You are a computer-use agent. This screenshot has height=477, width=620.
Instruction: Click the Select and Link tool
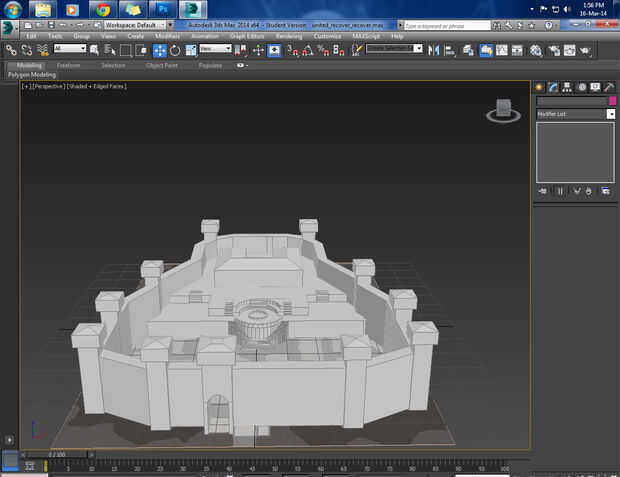point(11,49)
